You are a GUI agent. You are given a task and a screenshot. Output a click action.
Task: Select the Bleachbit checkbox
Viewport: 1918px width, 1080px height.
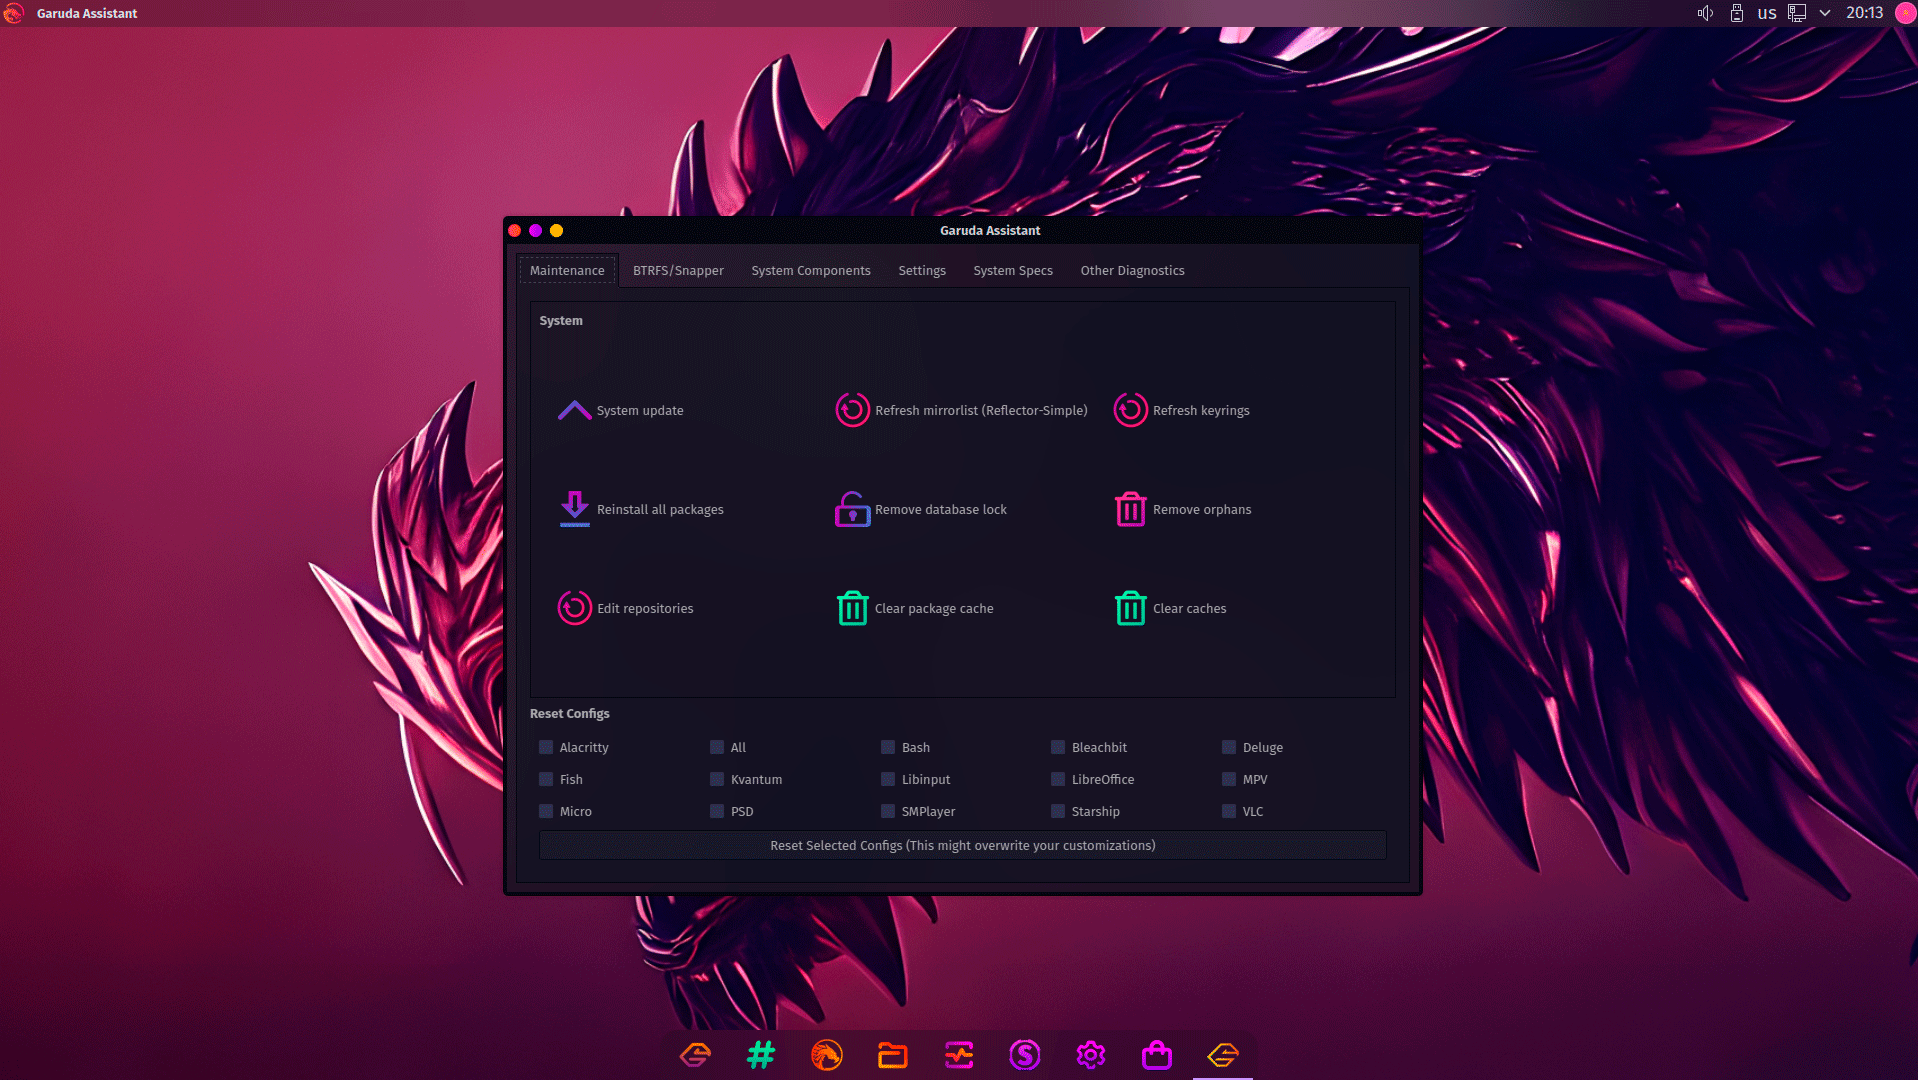(1058, 747)
